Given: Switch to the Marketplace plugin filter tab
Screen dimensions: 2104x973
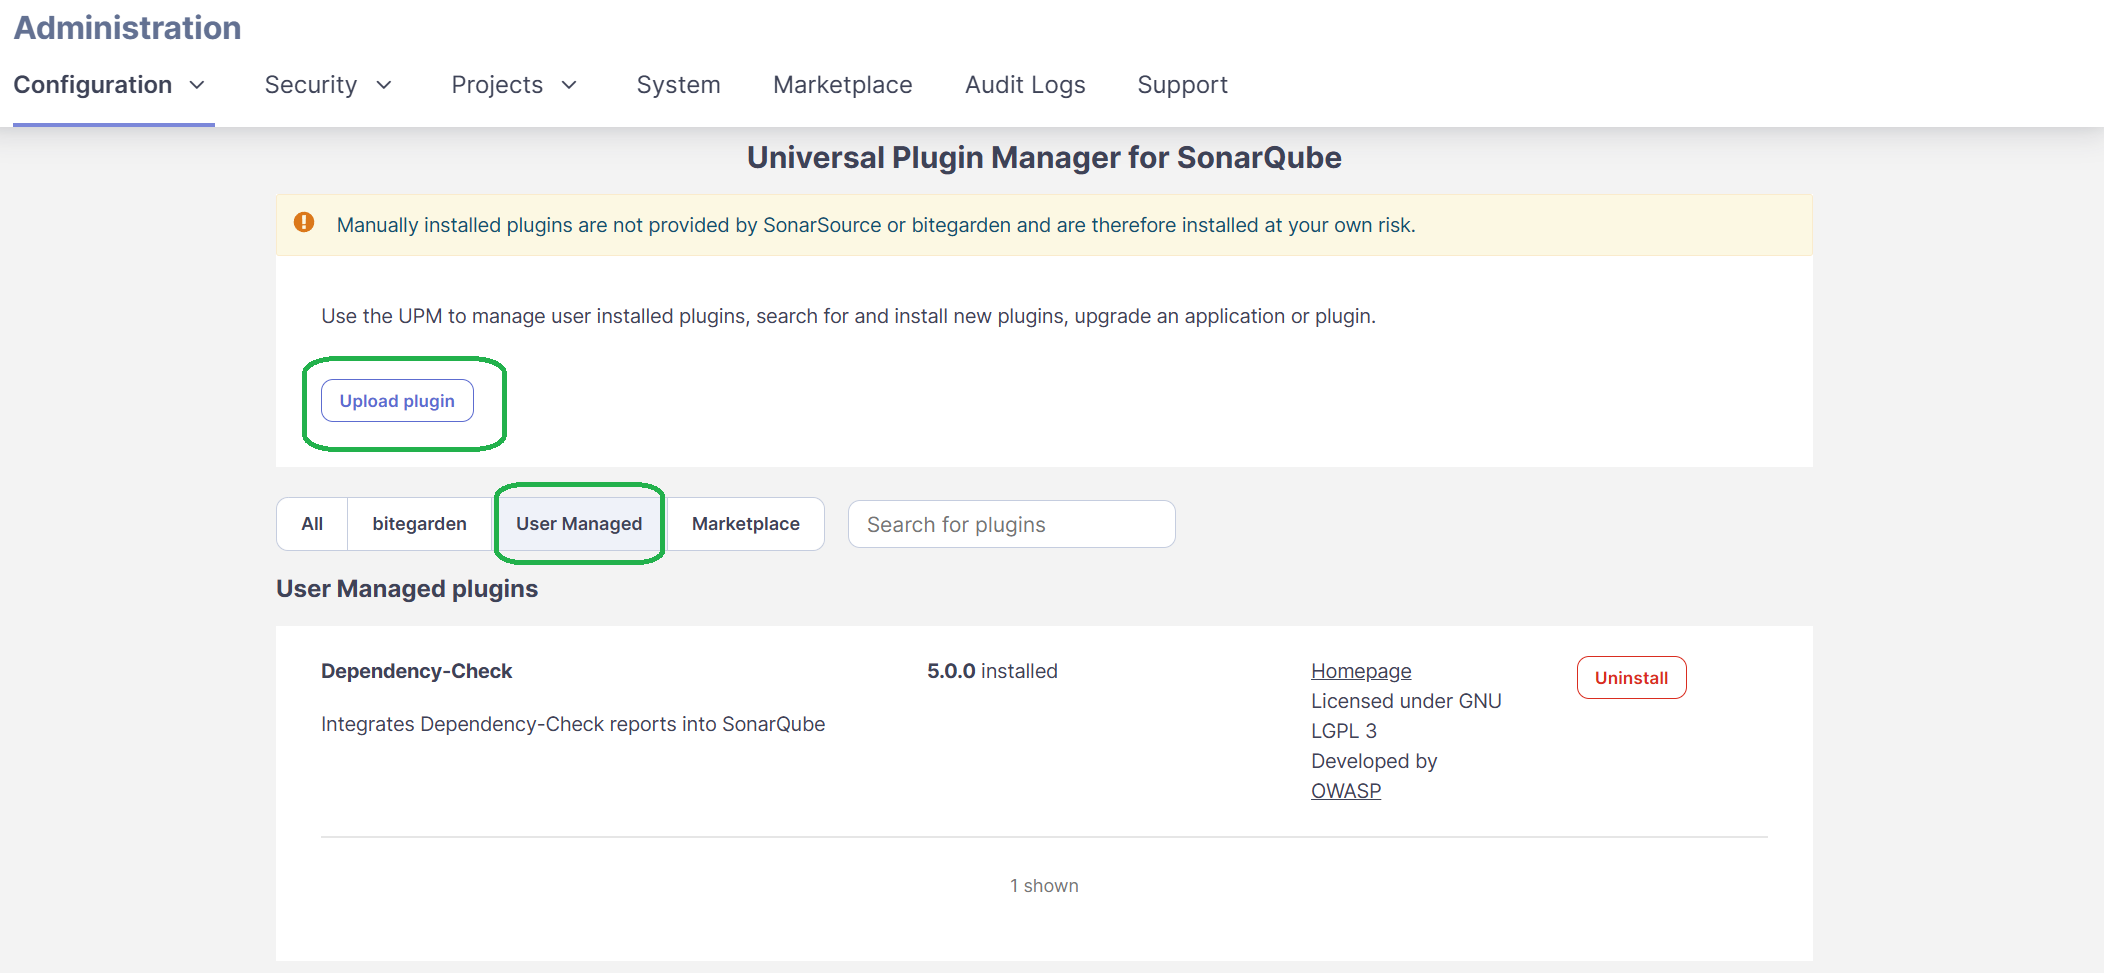Looking at the screenshot, I should click(x=745, y=524).
